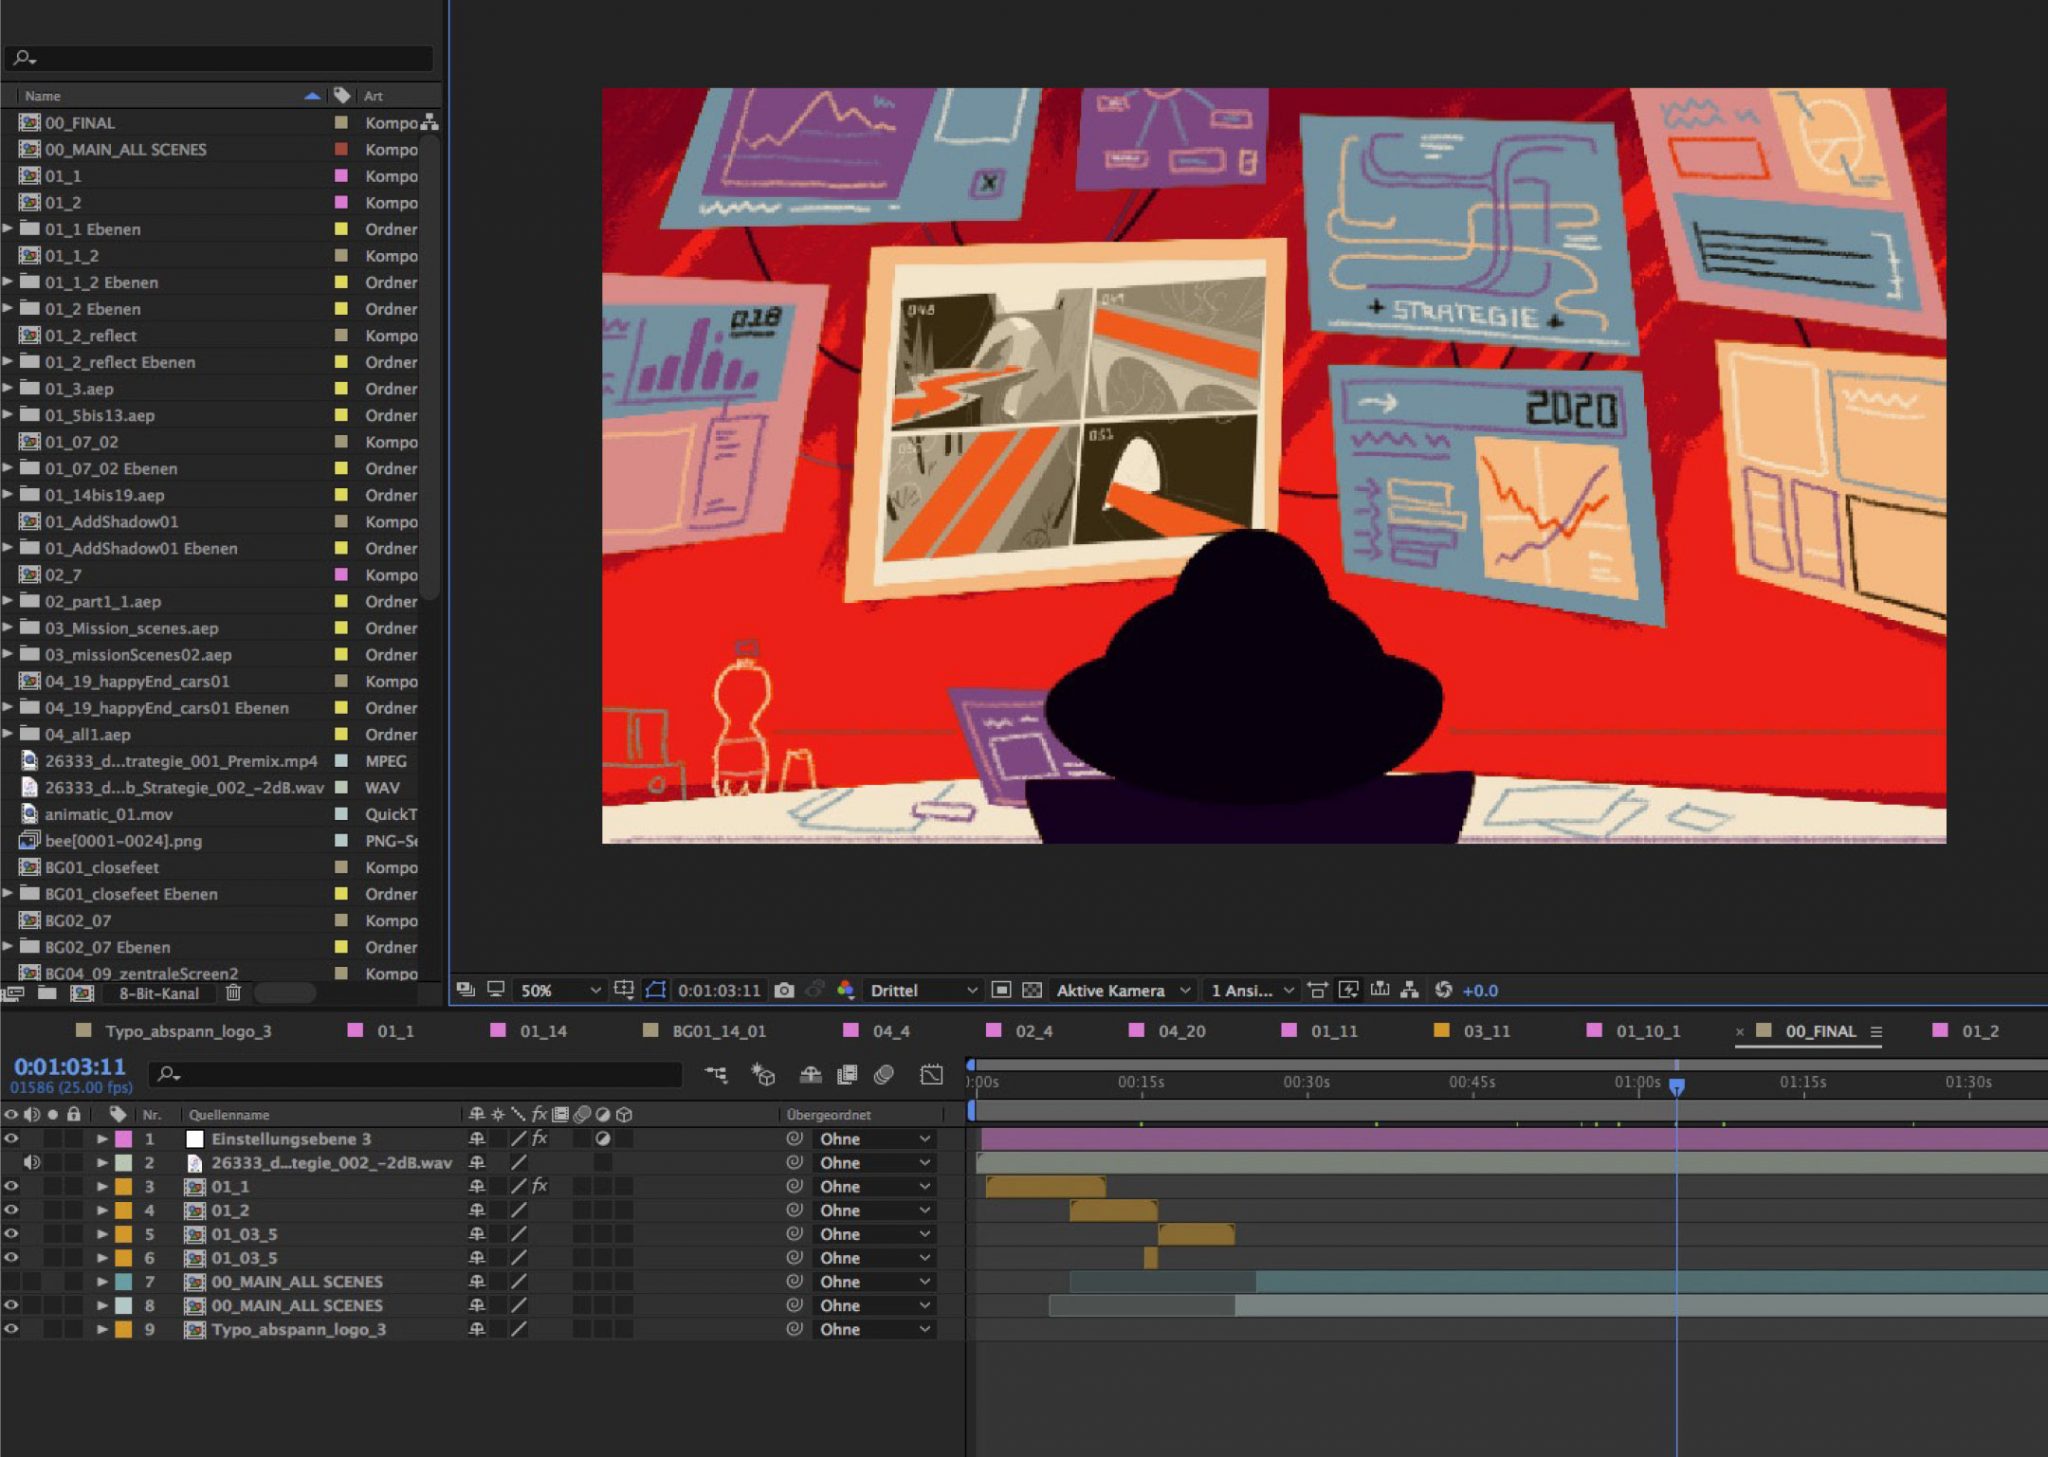Open the Graph Editor in timeline

click(x=932, y=1075)
